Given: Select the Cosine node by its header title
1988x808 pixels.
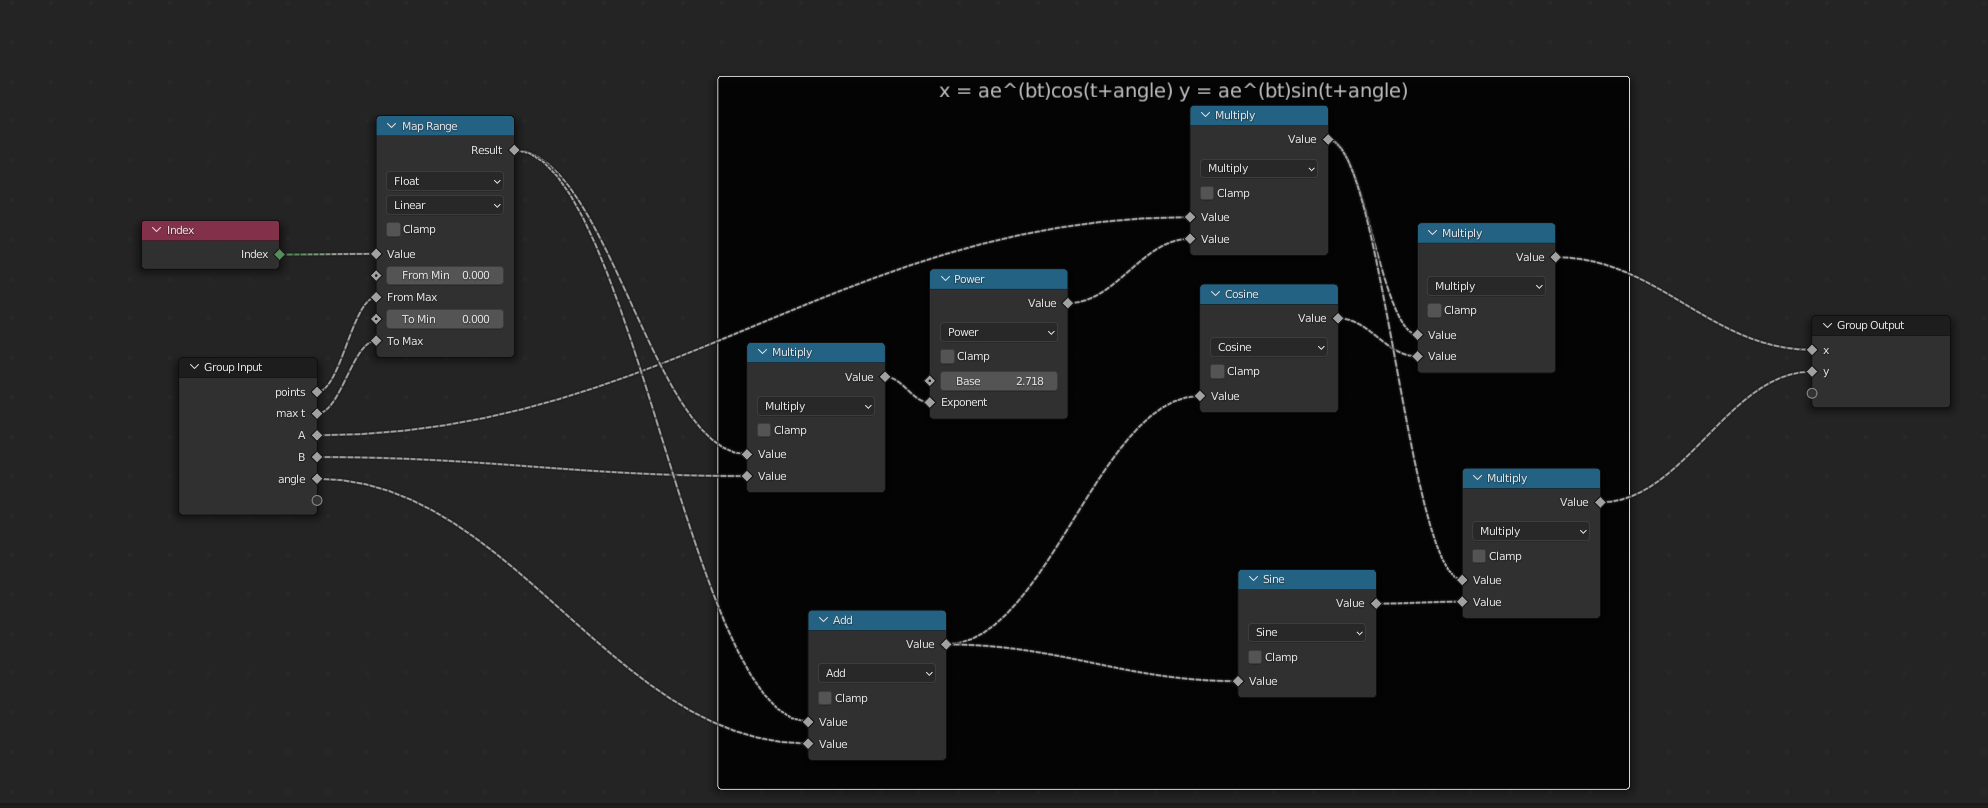Looking at the screenshot, I should click(1241, 294).
